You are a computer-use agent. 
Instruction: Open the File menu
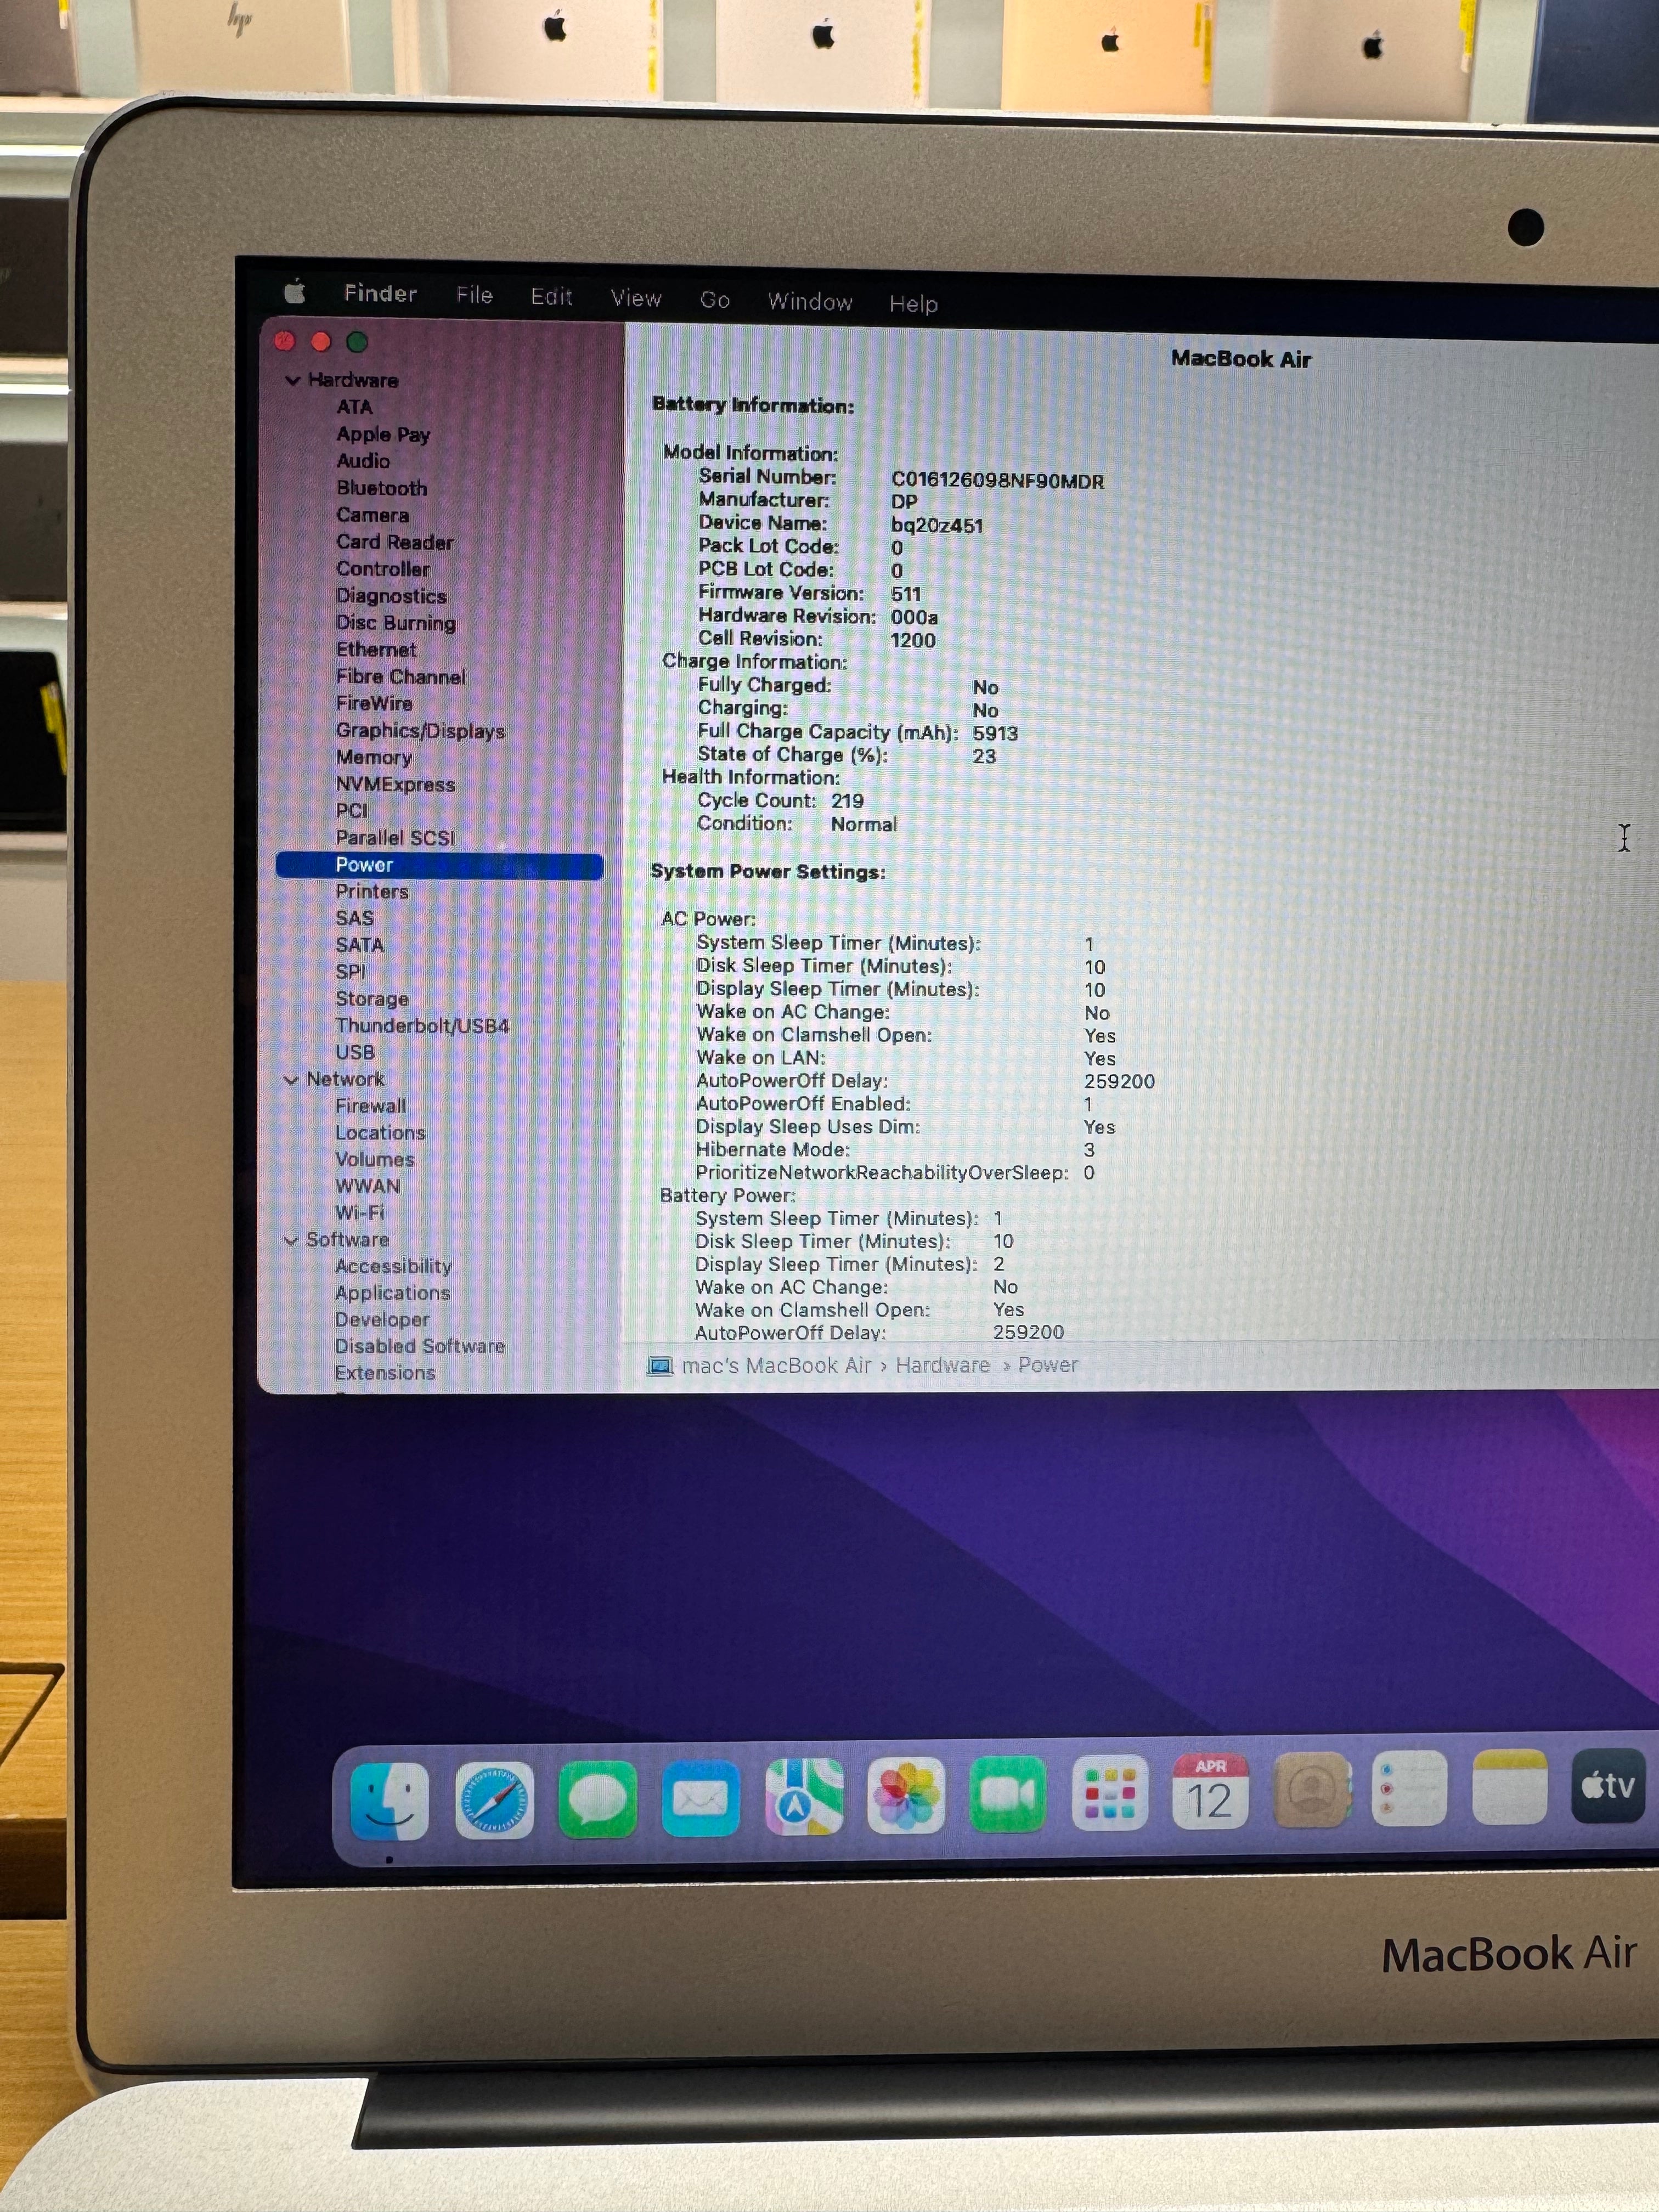coord(474,295)
